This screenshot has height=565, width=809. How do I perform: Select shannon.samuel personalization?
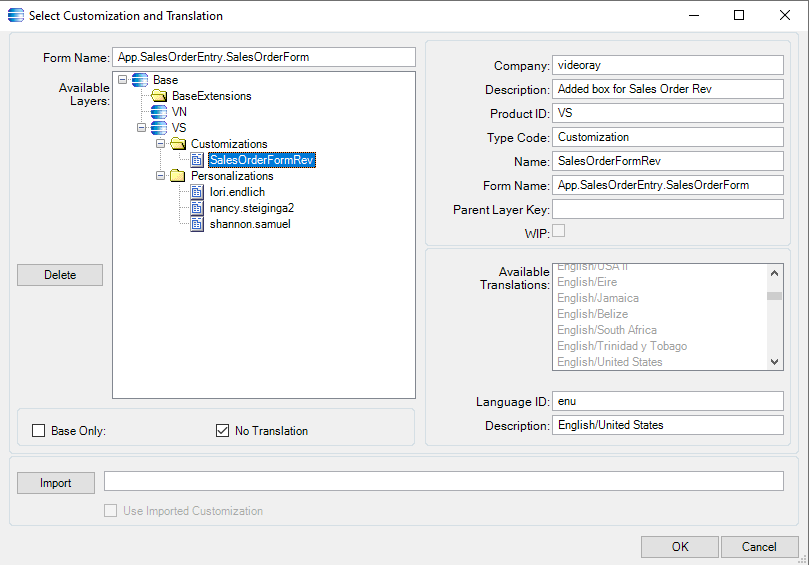250,224
